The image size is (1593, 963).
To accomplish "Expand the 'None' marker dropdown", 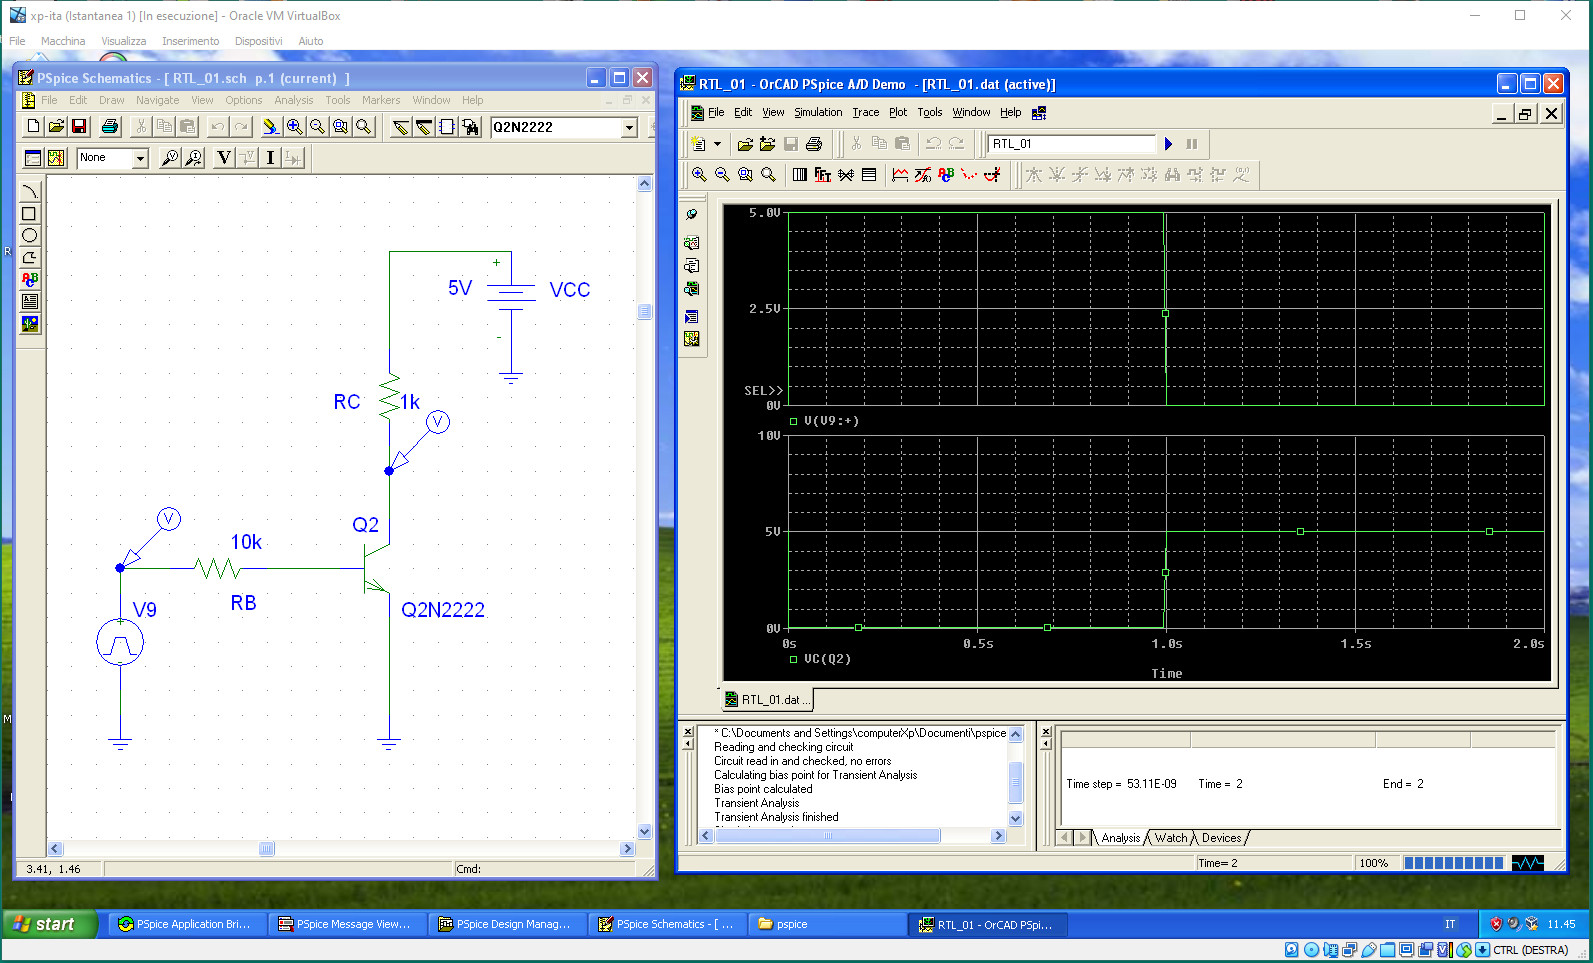I will [x=140, y=159].
